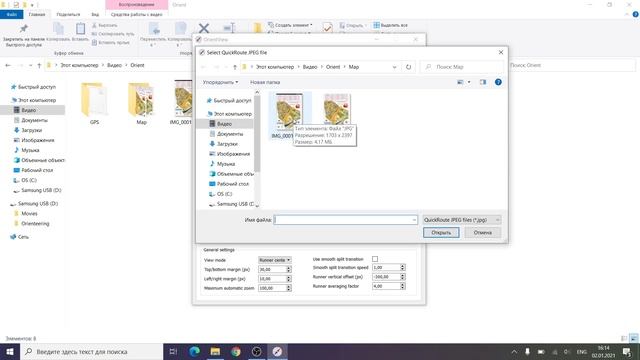The image size is (640, 360).
Task: Refresh the Map folder listing in dialog
Action: click(x=408, y=67)
